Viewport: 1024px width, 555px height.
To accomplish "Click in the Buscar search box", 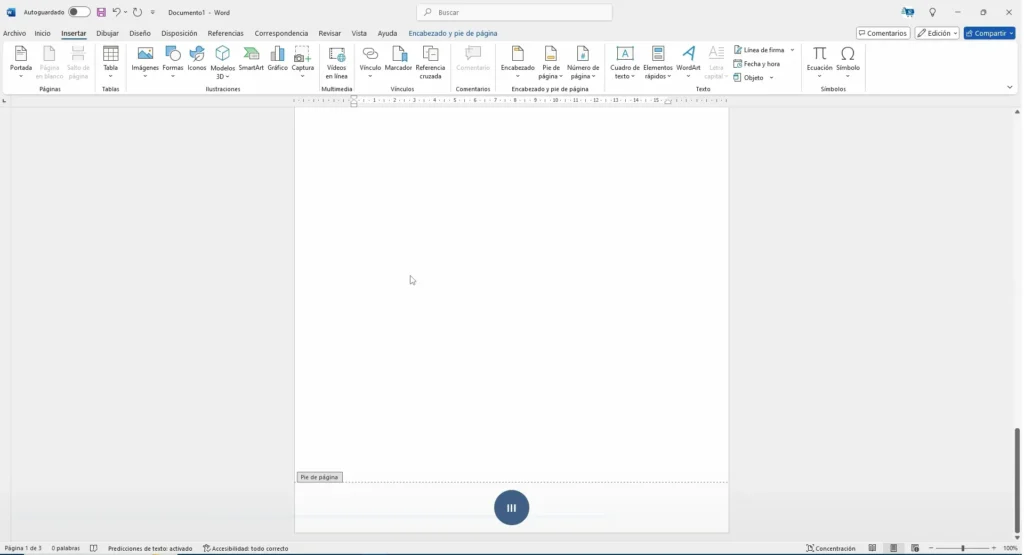I will [x=515, y=12].
